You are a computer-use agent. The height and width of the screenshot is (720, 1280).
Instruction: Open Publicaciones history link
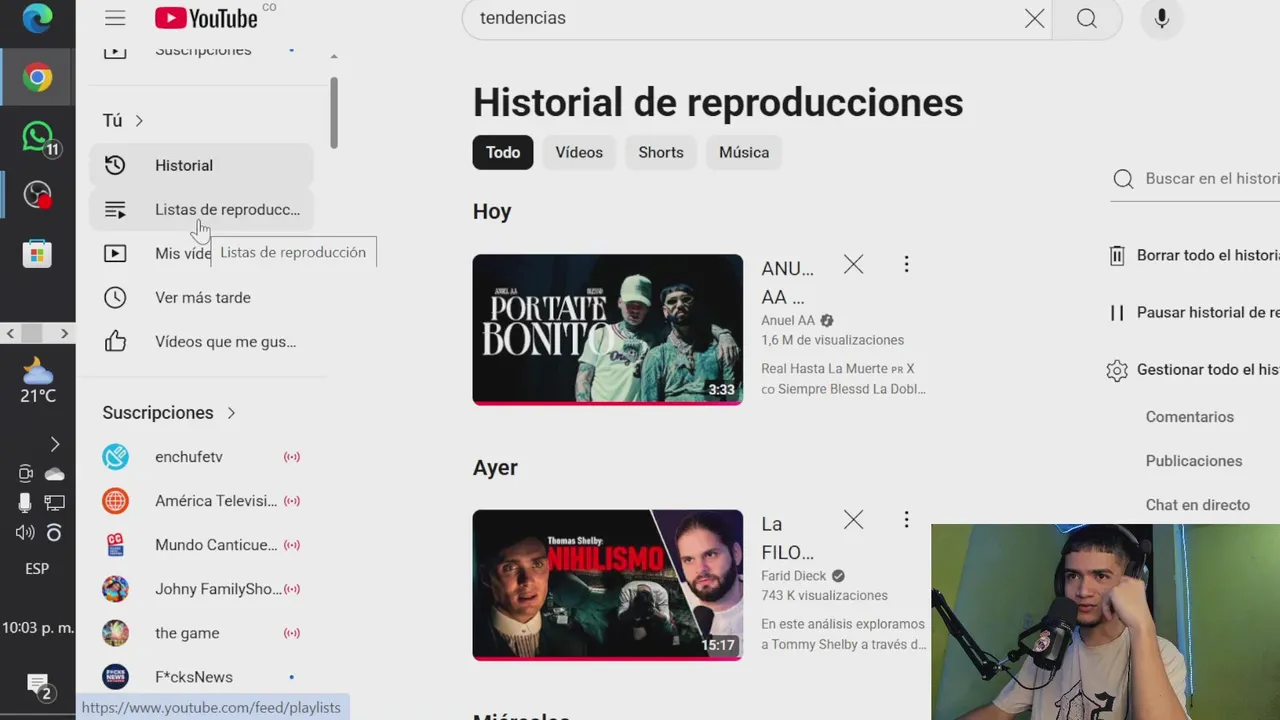[1194, 460]
